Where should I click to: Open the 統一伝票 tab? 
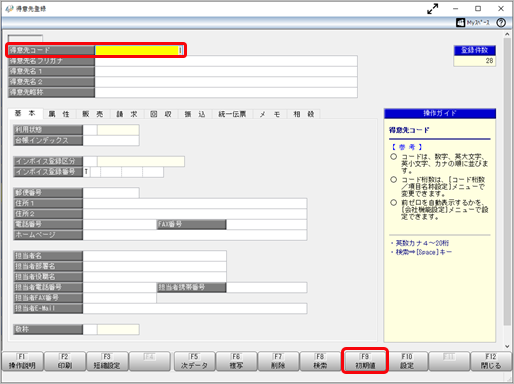click(x=232, y=114)
